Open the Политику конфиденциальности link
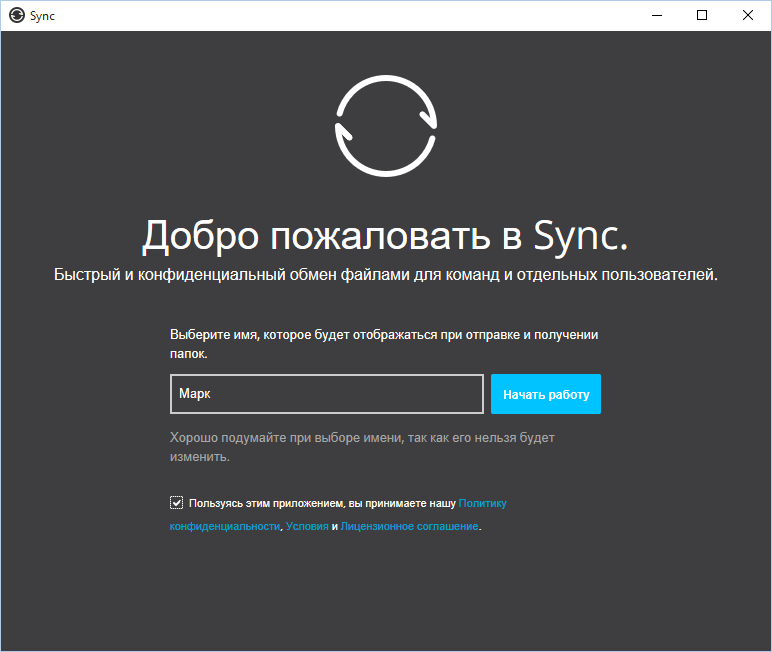The height and width of the screenshot is (652, 772). [x=489, y=504]
